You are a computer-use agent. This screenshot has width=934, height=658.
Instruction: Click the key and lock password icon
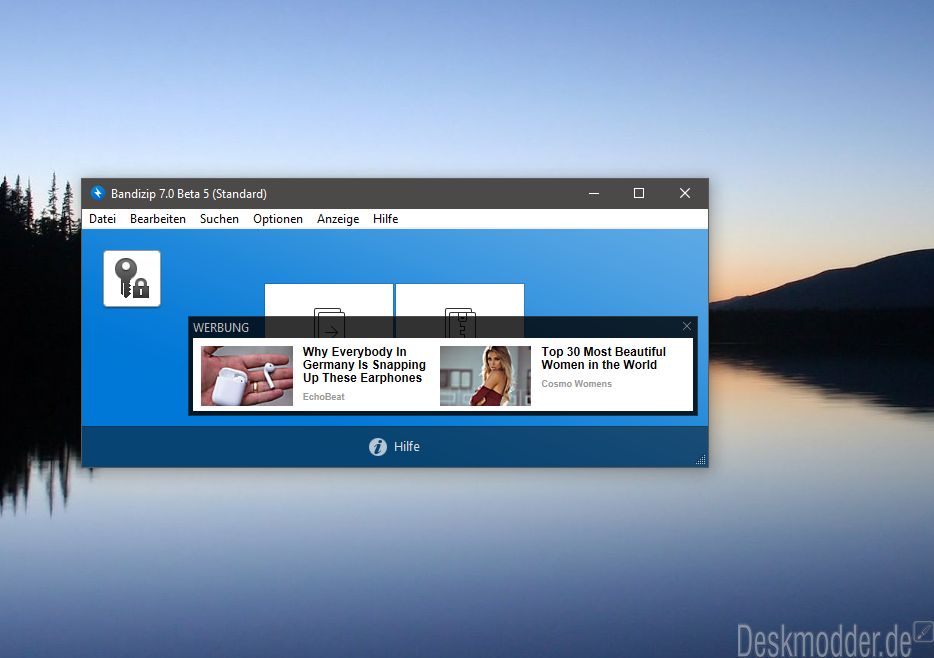coord(132,279)
